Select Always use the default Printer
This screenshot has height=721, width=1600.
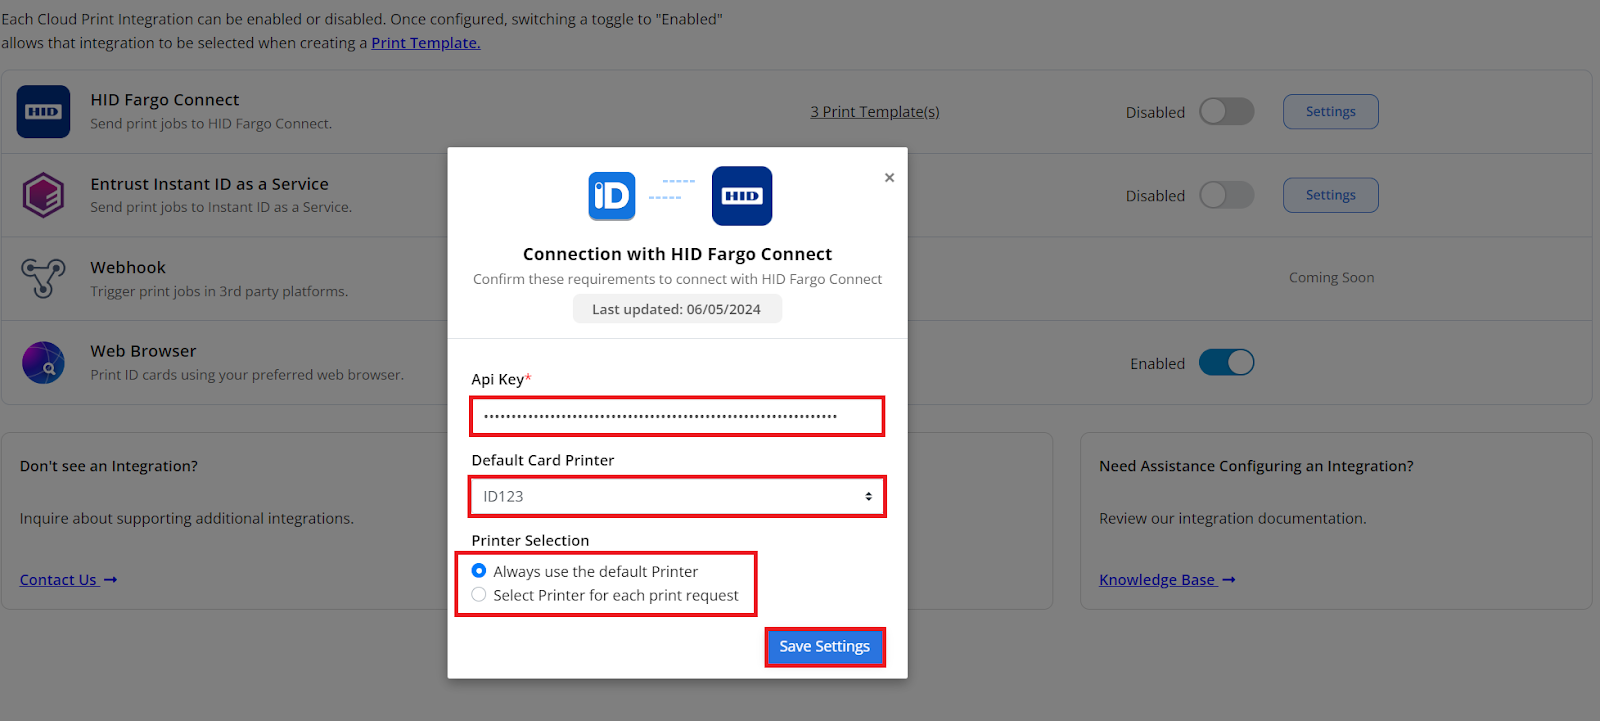(x=479, y=571)
